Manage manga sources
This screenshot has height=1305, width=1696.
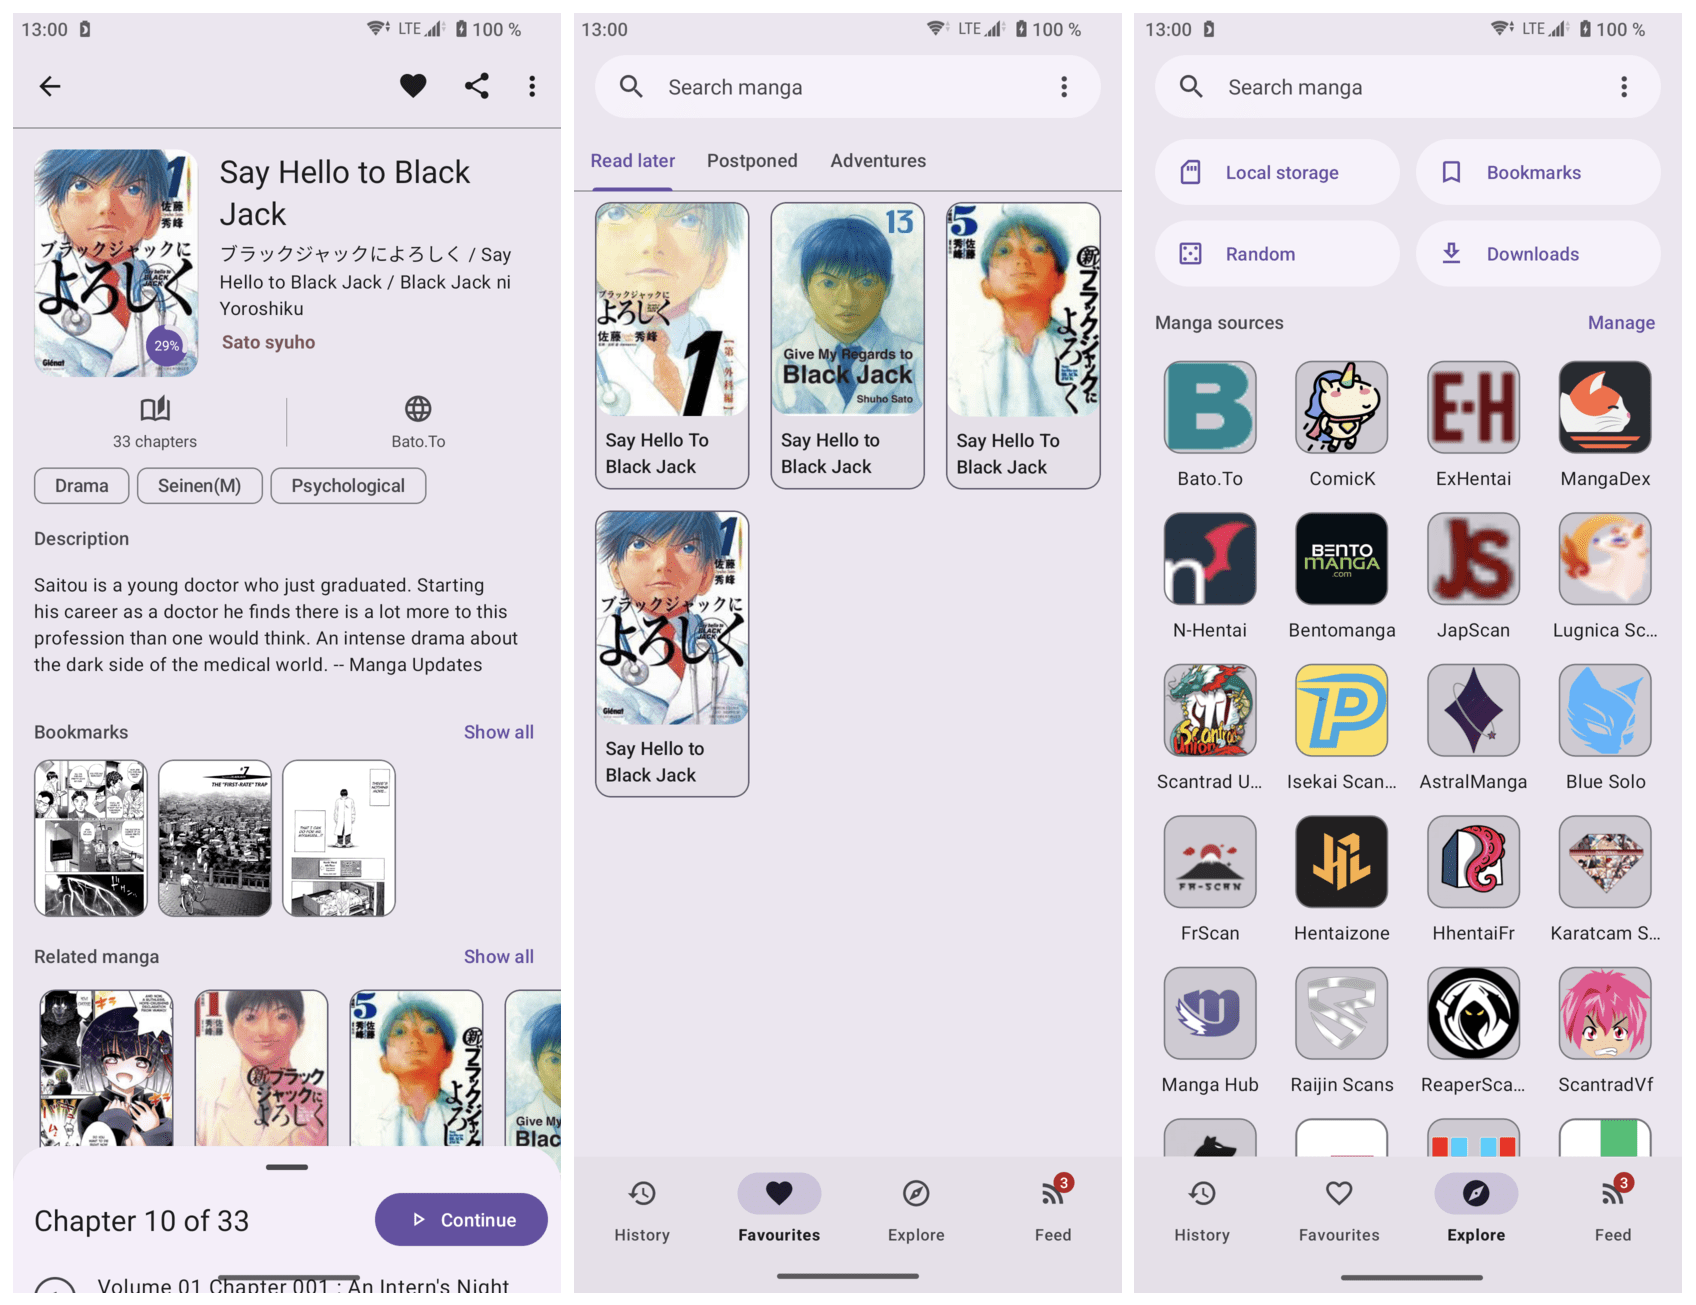pos(1621,323)
